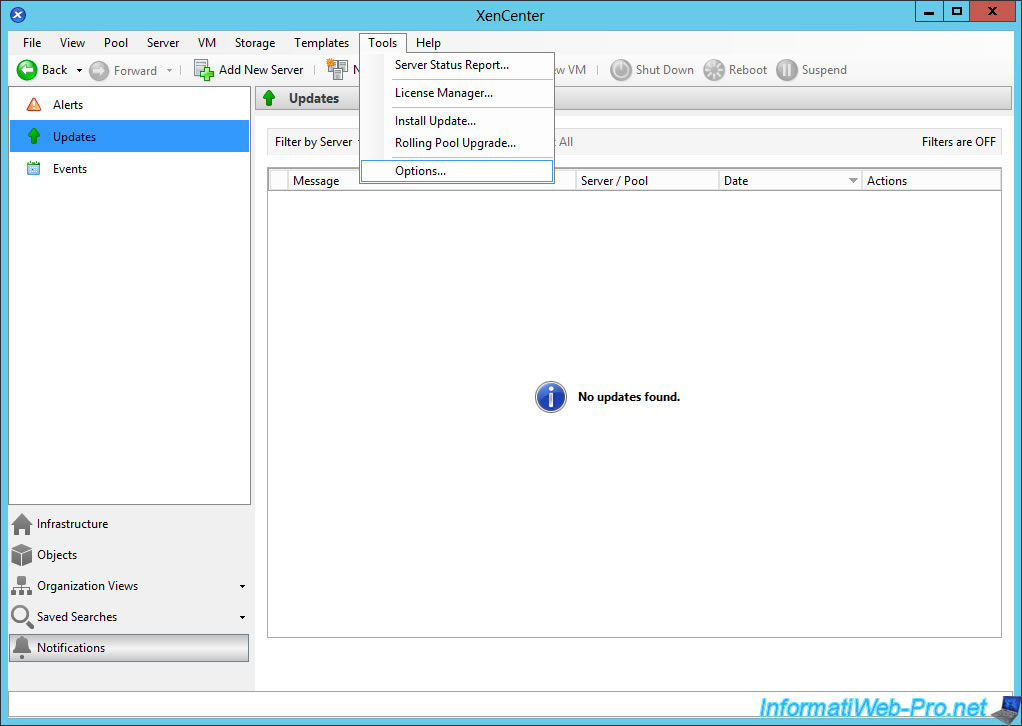1022x726 pixels.
Task: Click the green Back arrow icon
Action: 27,70
